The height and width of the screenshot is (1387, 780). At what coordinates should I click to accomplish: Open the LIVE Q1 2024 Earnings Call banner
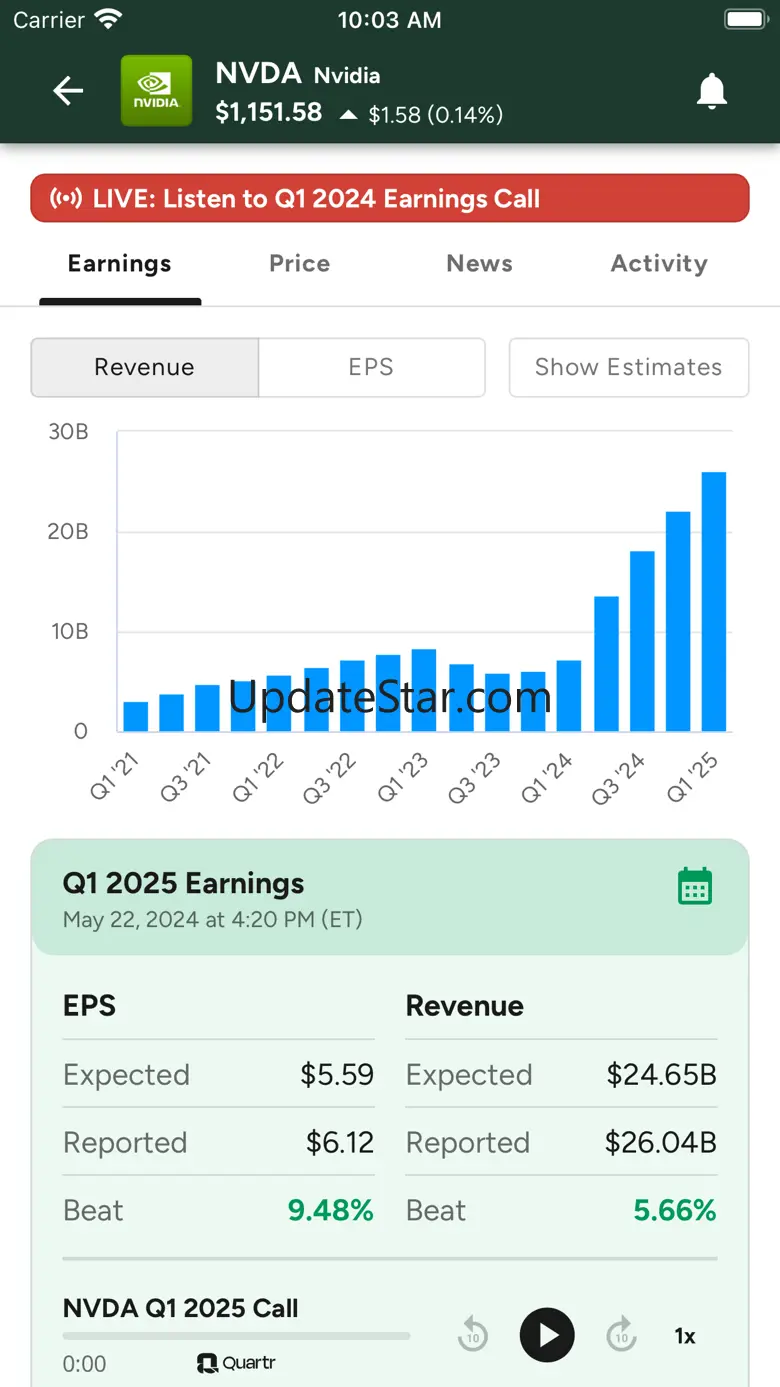click(390, 198)
